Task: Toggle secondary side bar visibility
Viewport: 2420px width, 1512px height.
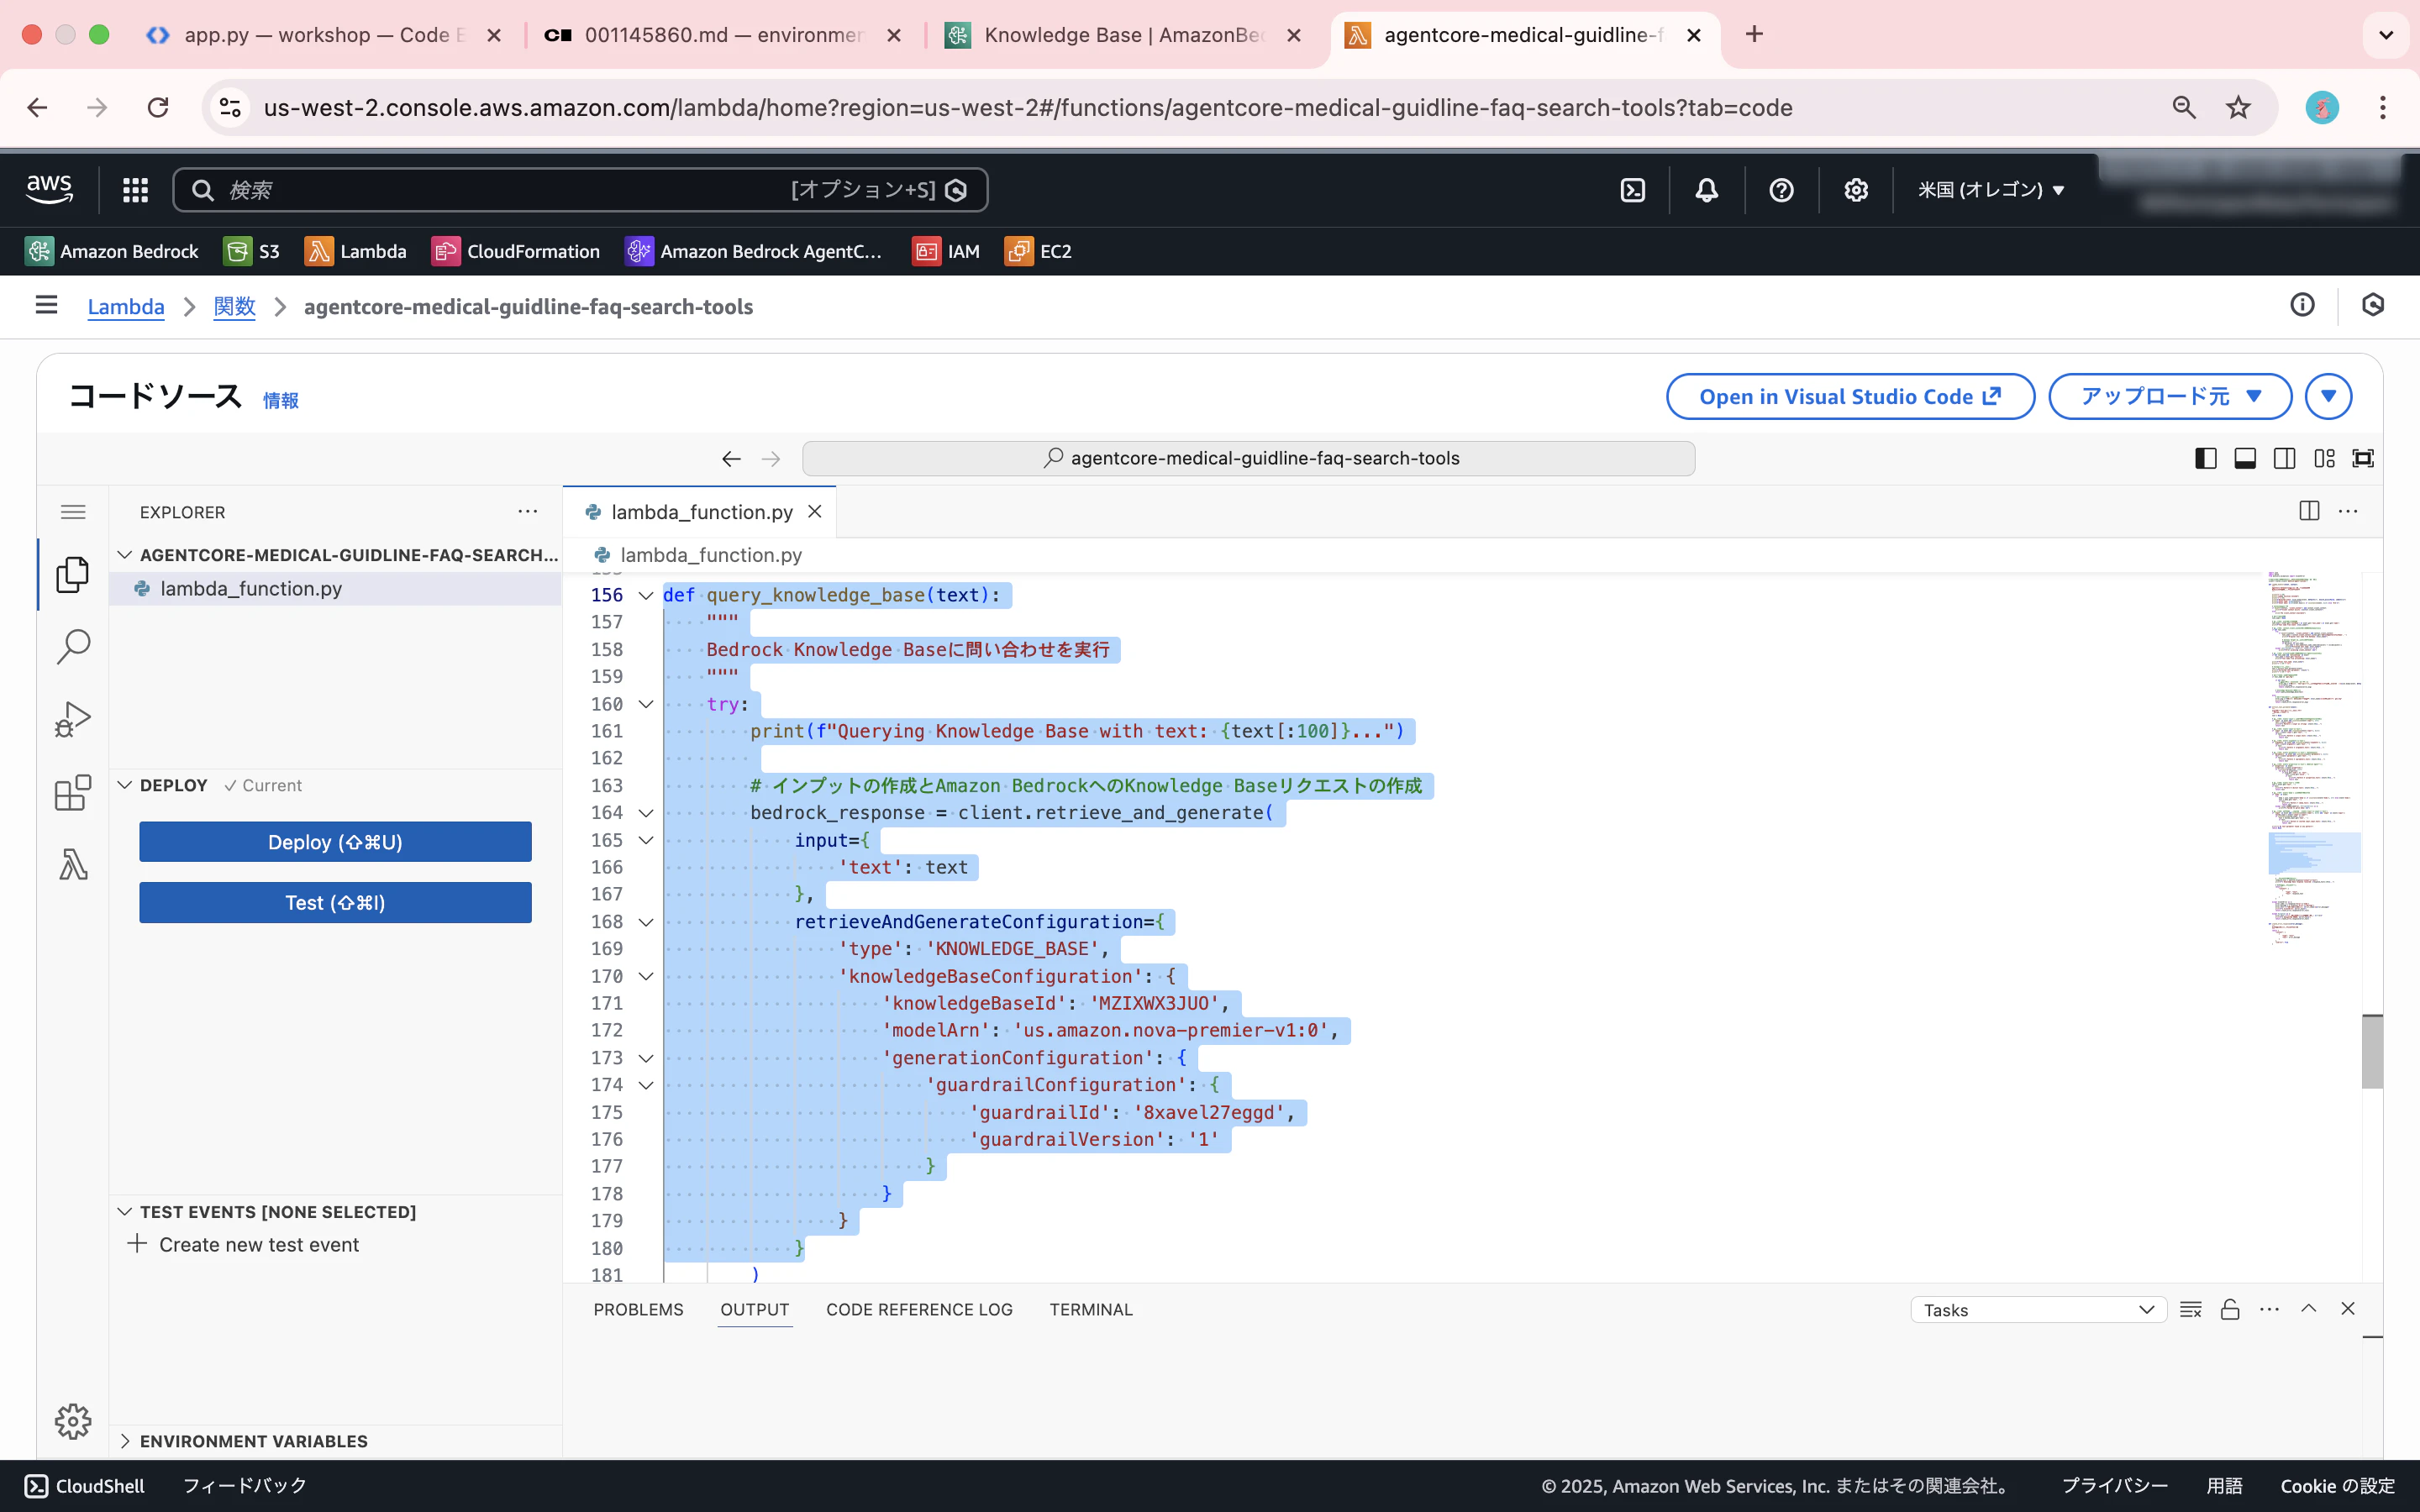Action: (2284, 458)
